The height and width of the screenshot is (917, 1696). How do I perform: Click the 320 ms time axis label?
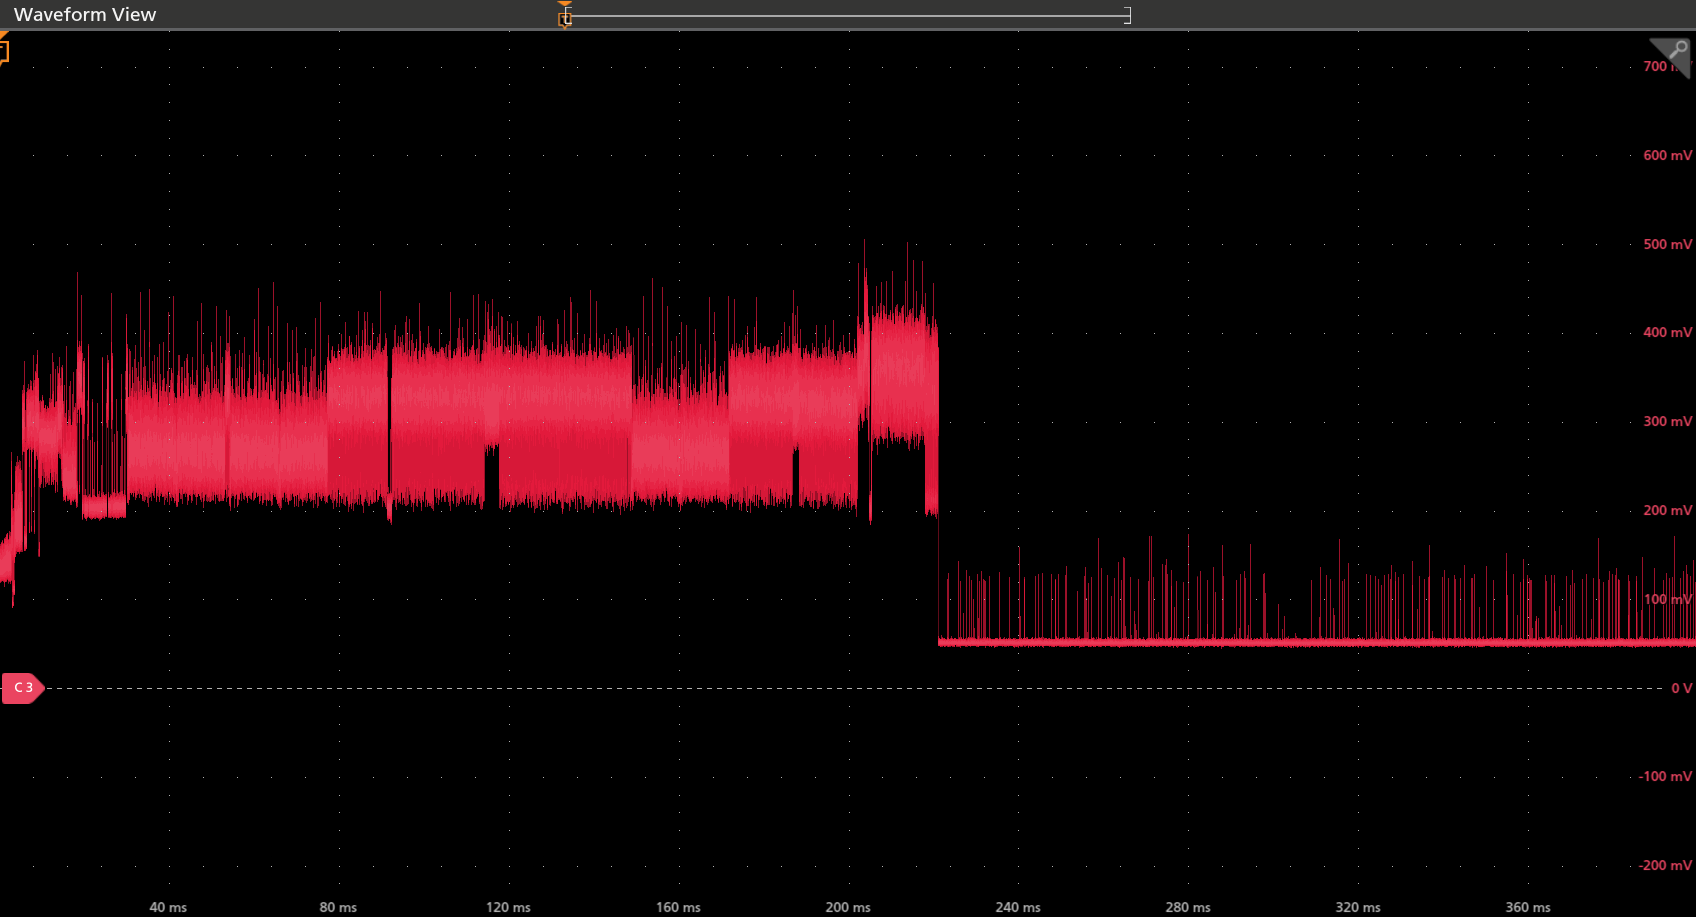(x=1358, y=908)
